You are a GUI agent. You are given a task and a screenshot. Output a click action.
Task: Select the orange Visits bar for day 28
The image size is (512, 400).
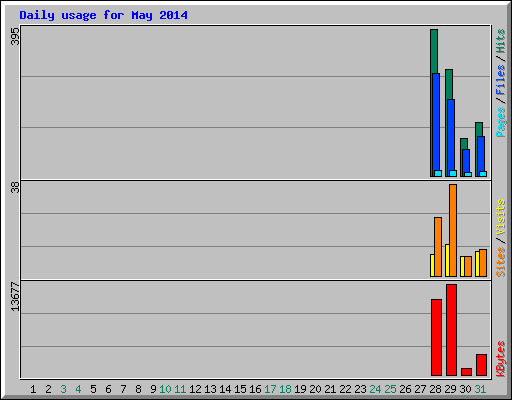[x=438, y=247]
